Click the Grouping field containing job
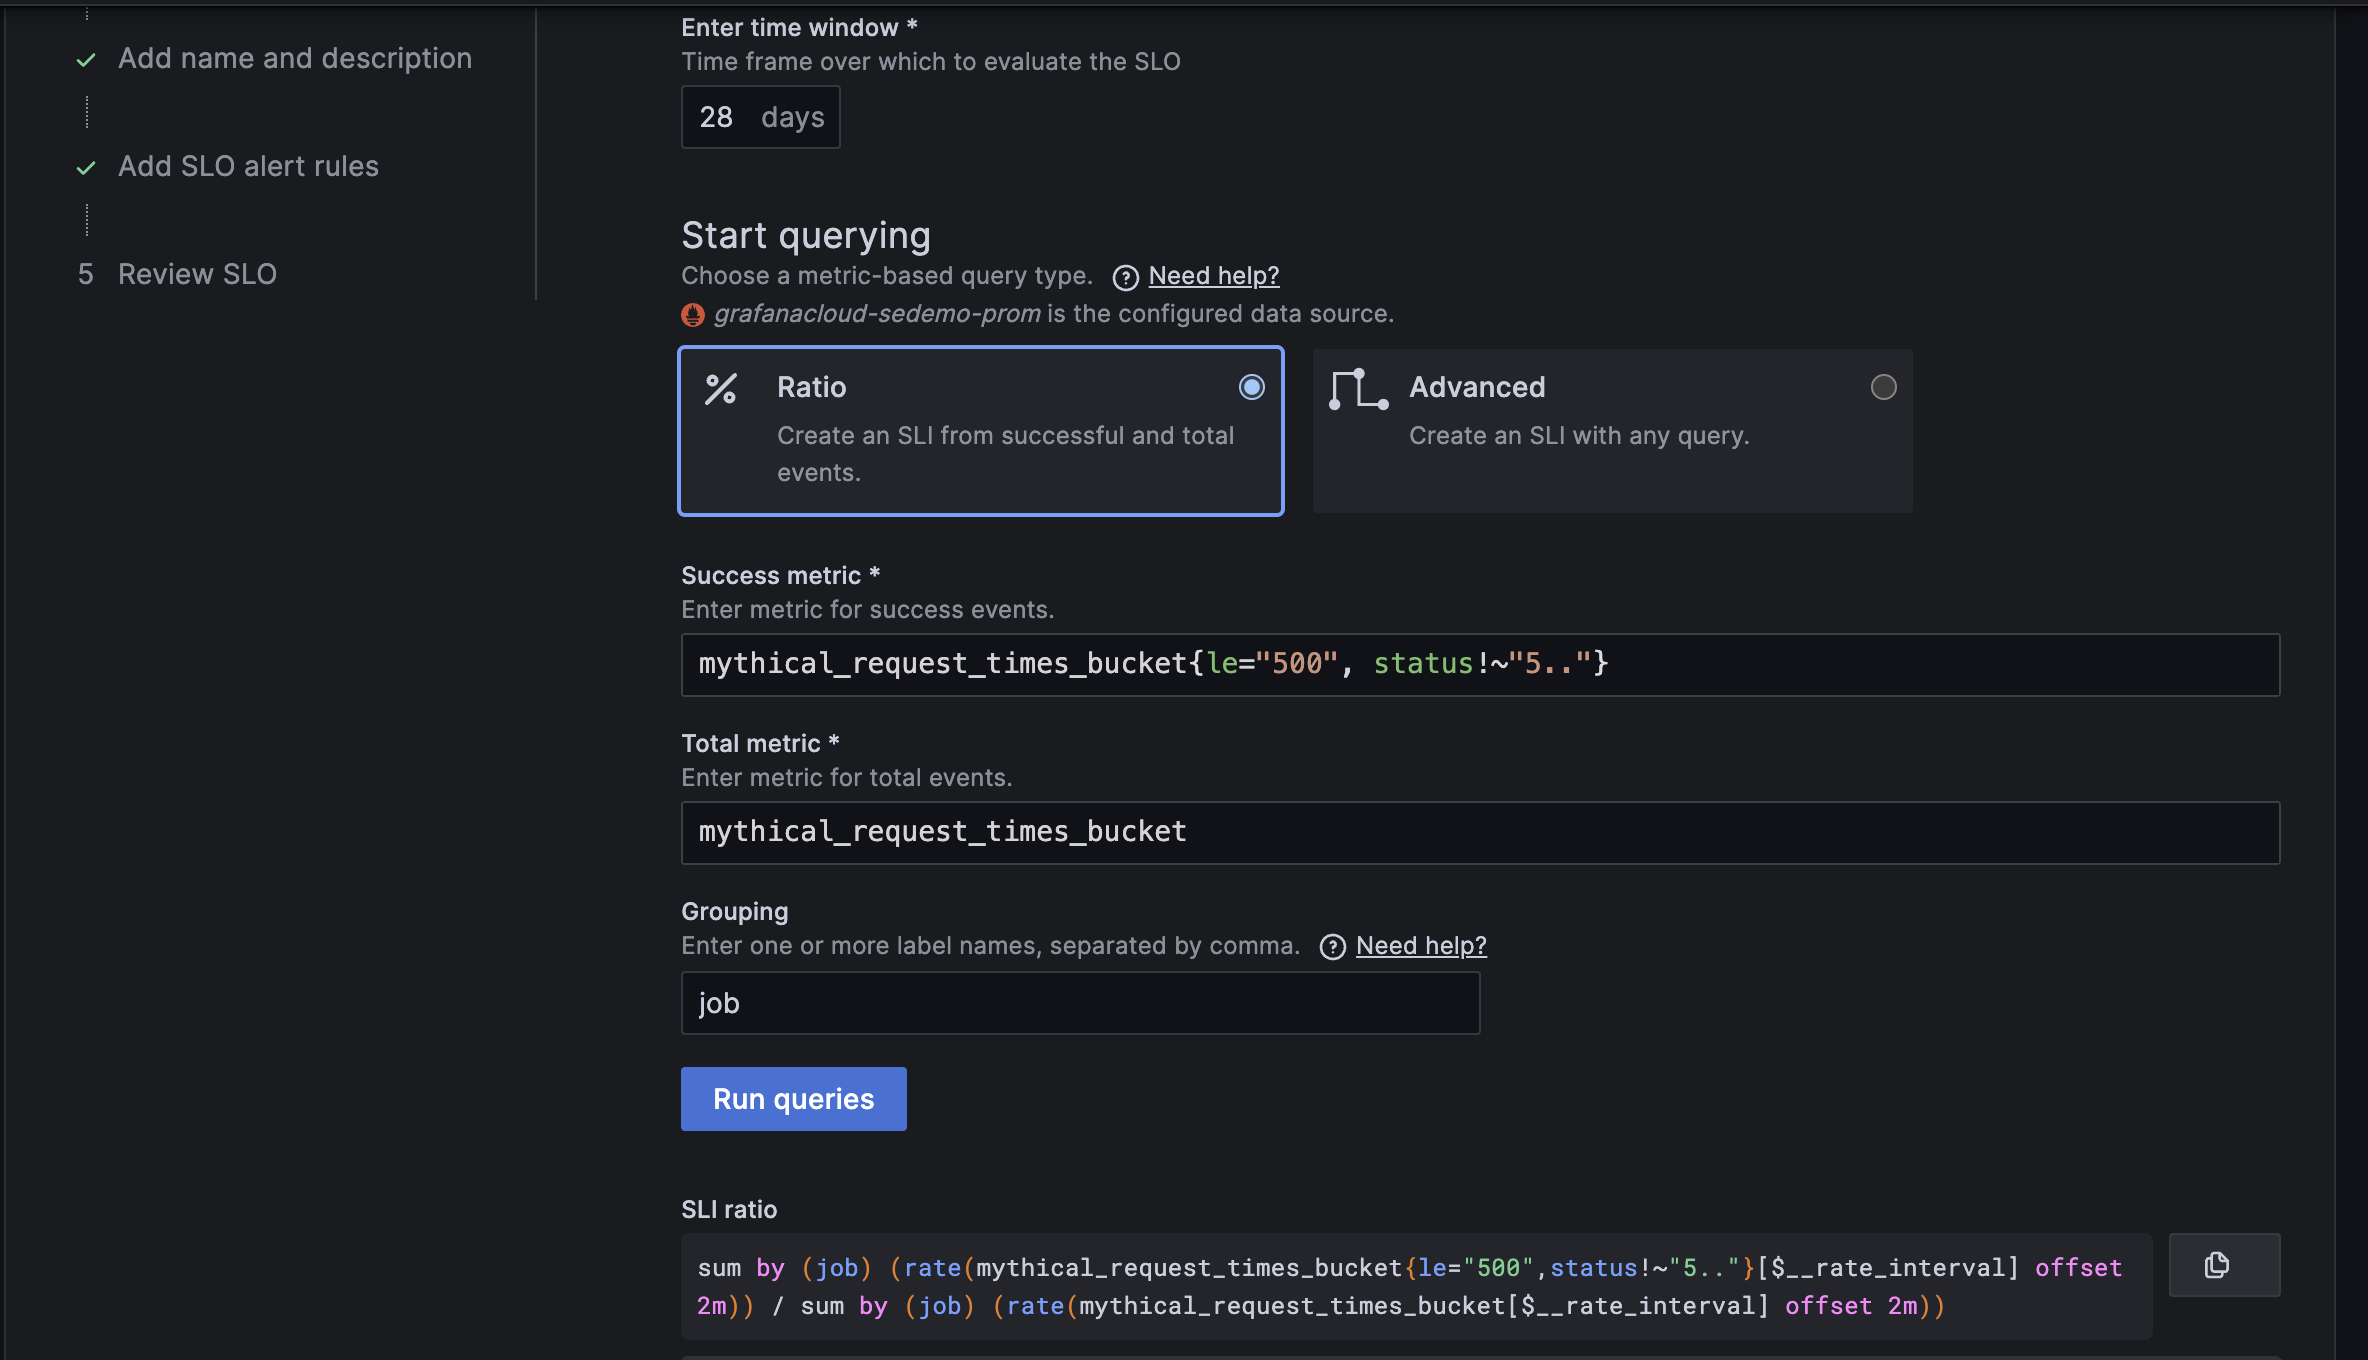This screenshot has width=2368, height=1360. pos(1078,1002)
